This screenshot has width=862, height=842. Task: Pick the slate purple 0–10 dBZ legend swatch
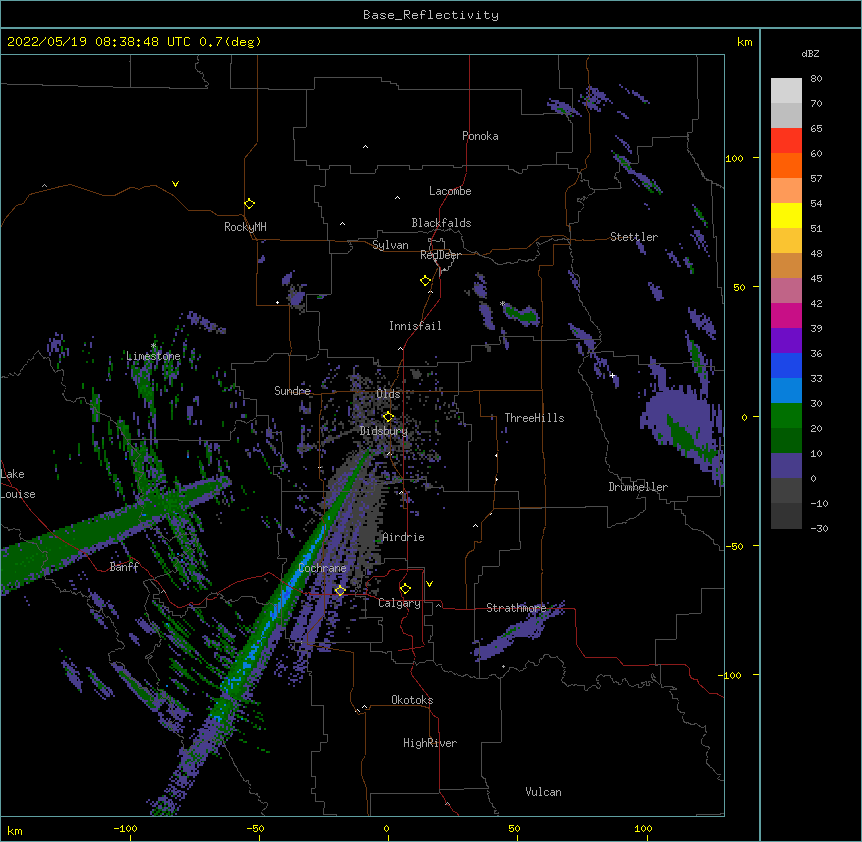786,466
